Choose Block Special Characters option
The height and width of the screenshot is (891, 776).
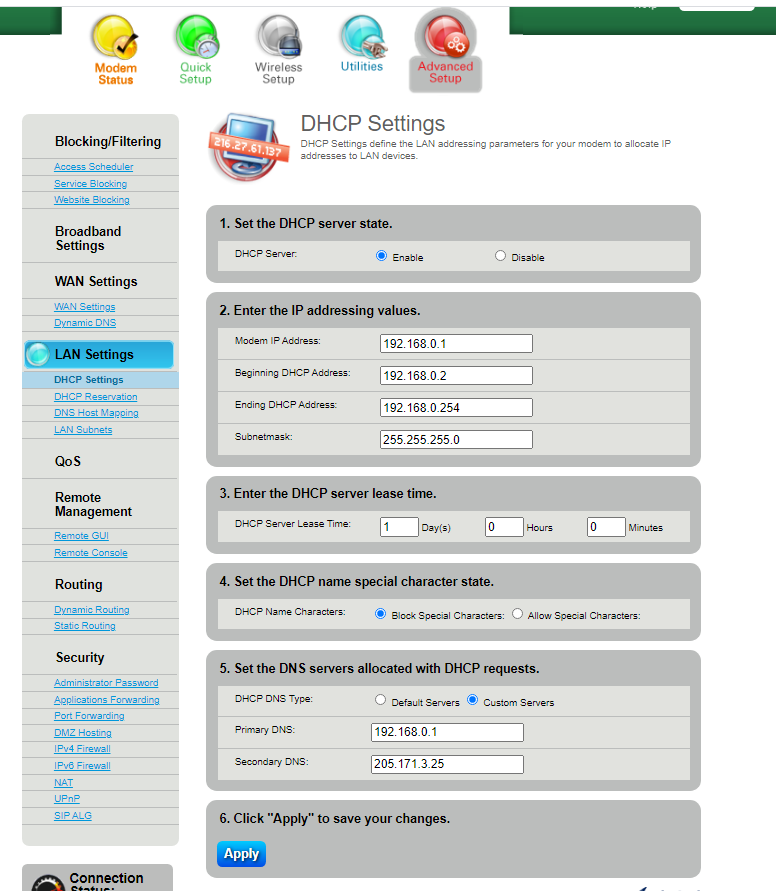tap(381, 614)
